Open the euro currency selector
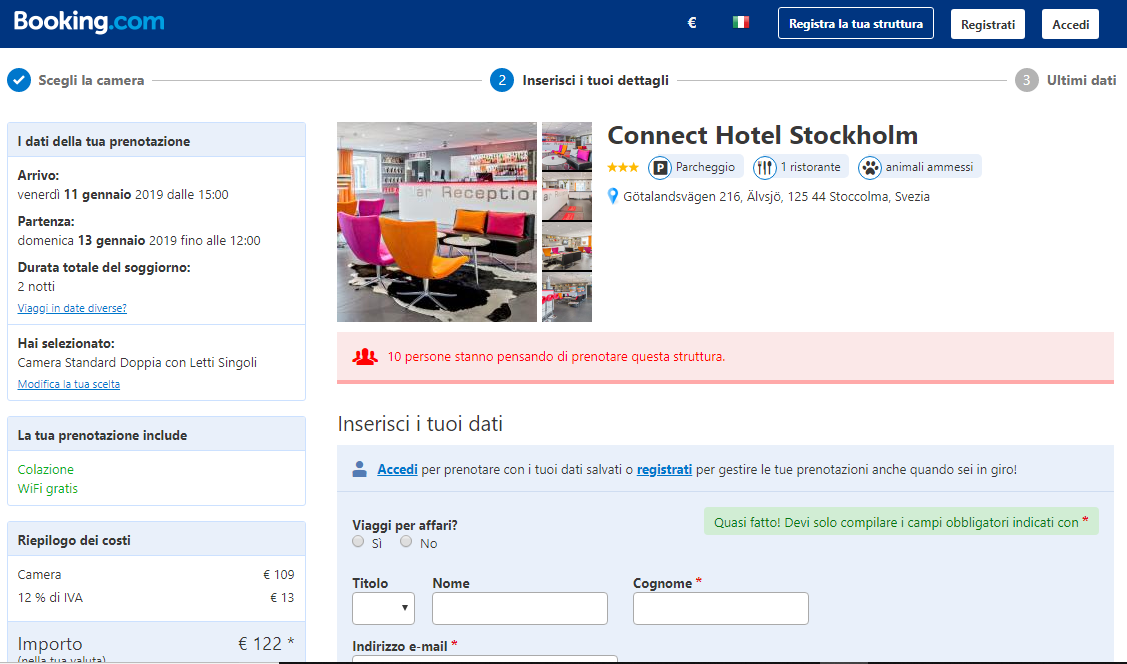Screen dimensions: 1127x664 pos(692,23)
